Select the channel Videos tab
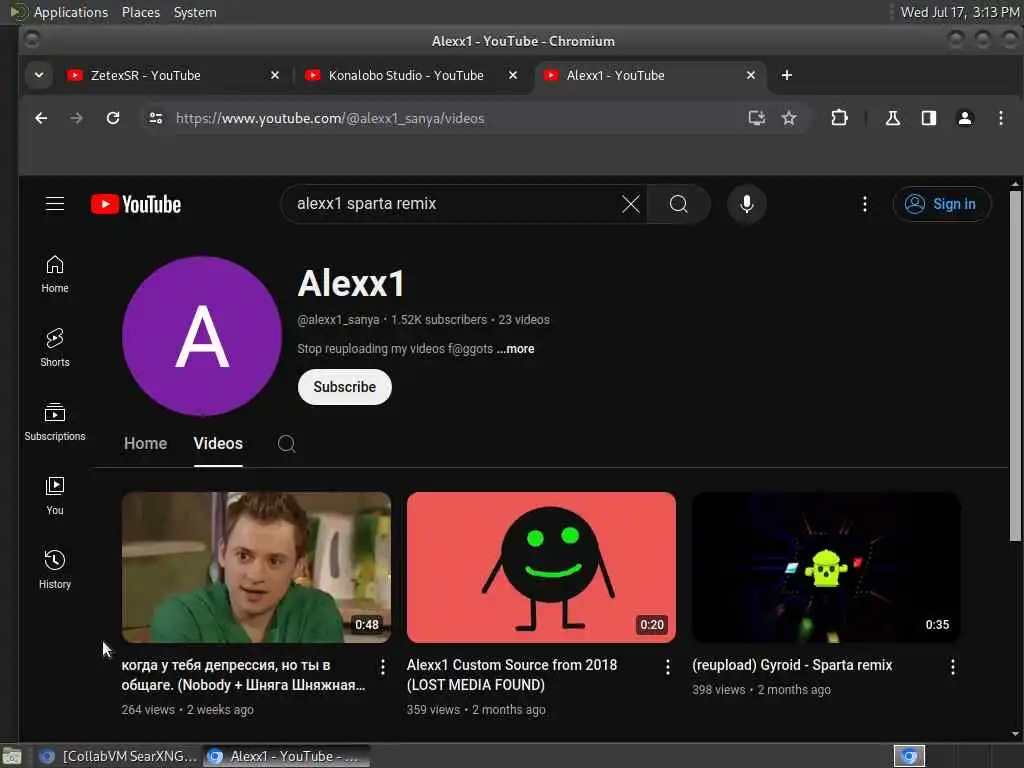This screenshot has width=1024, height=768. tap(218, 443)
